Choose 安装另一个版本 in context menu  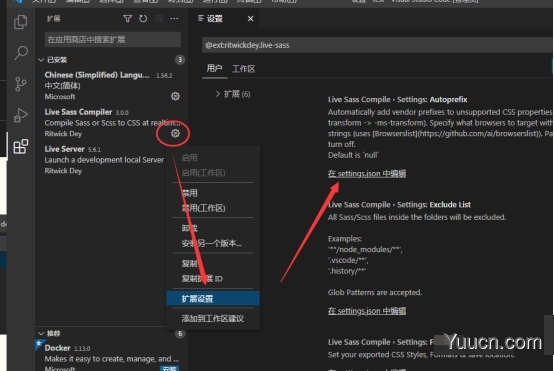pyautogui.click(x=213, y=243)
